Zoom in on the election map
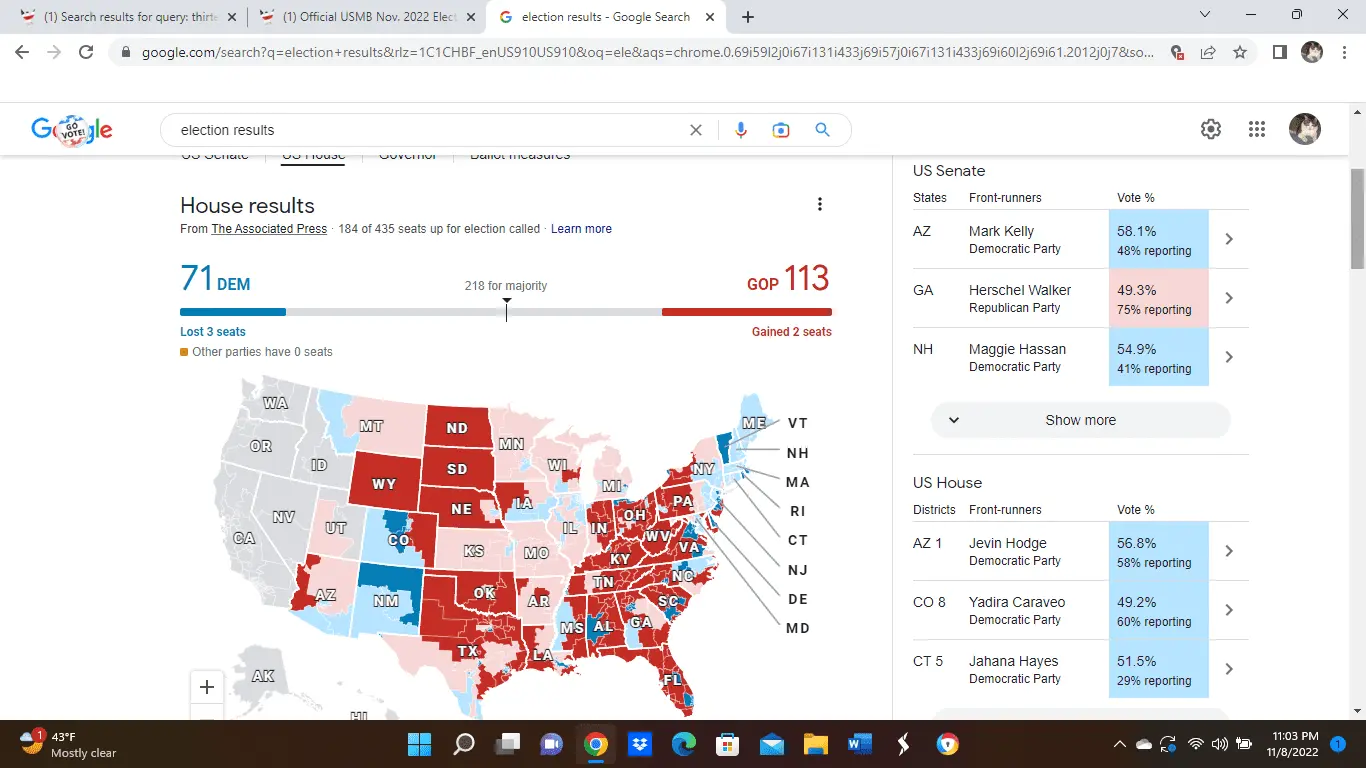1366x768 pixels. [x=207, y=687]
